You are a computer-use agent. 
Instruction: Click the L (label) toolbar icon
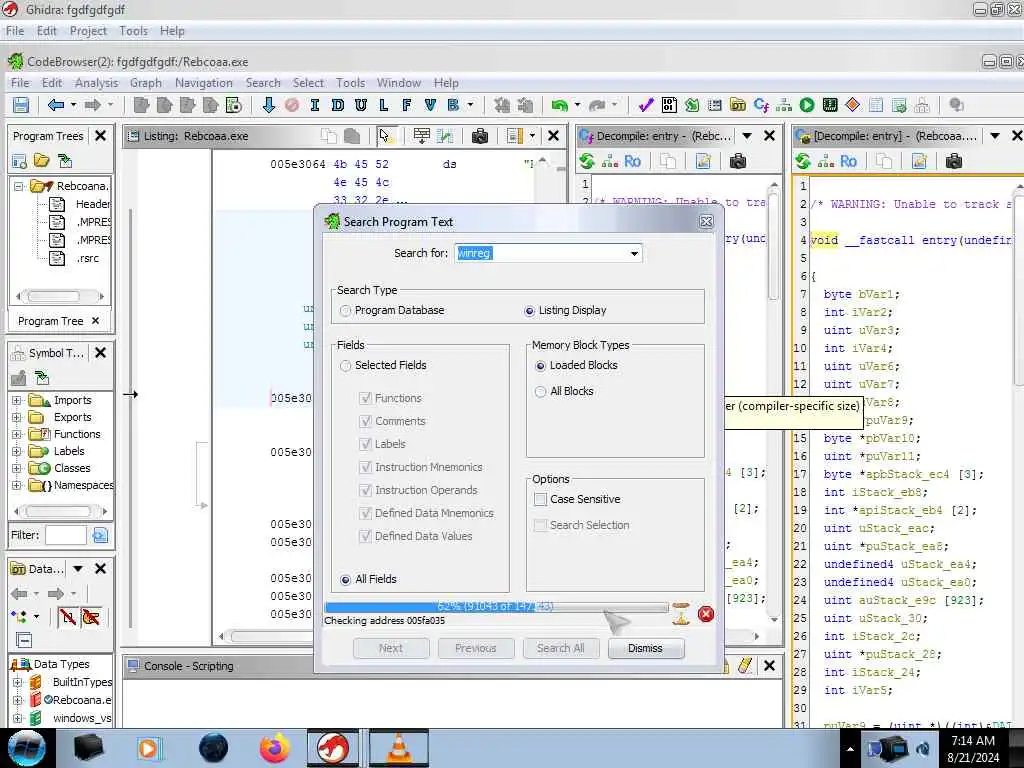383,105
